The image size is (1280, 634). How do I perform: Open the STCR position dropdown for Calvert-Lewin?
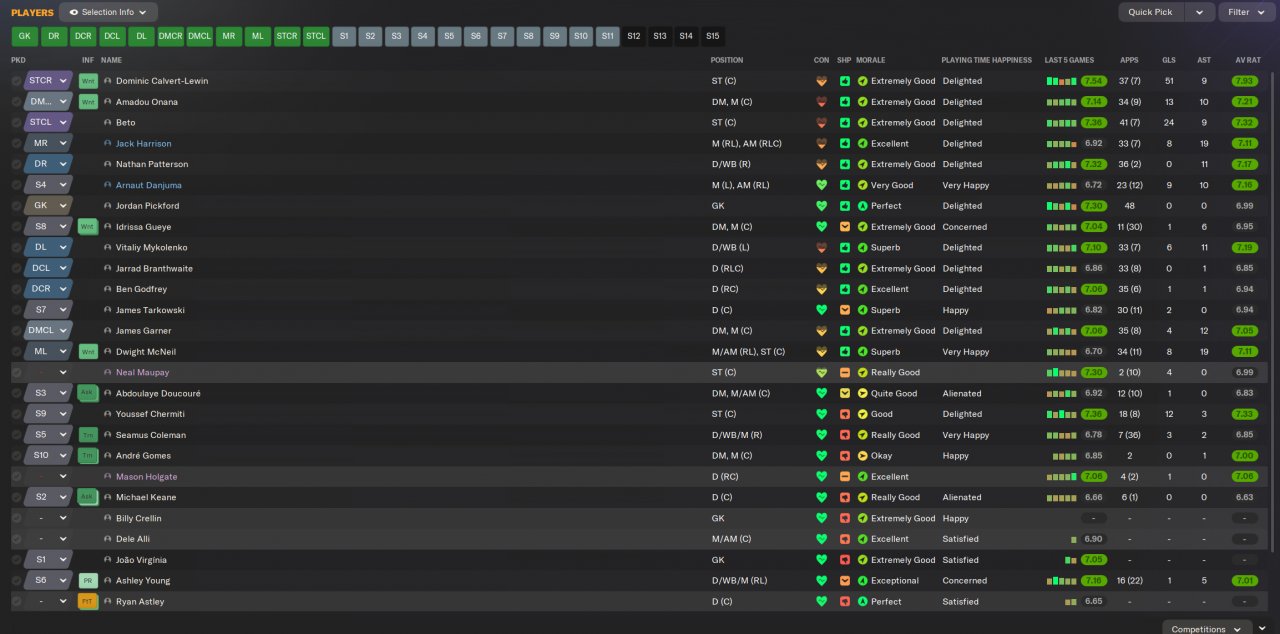pos(48,81)
